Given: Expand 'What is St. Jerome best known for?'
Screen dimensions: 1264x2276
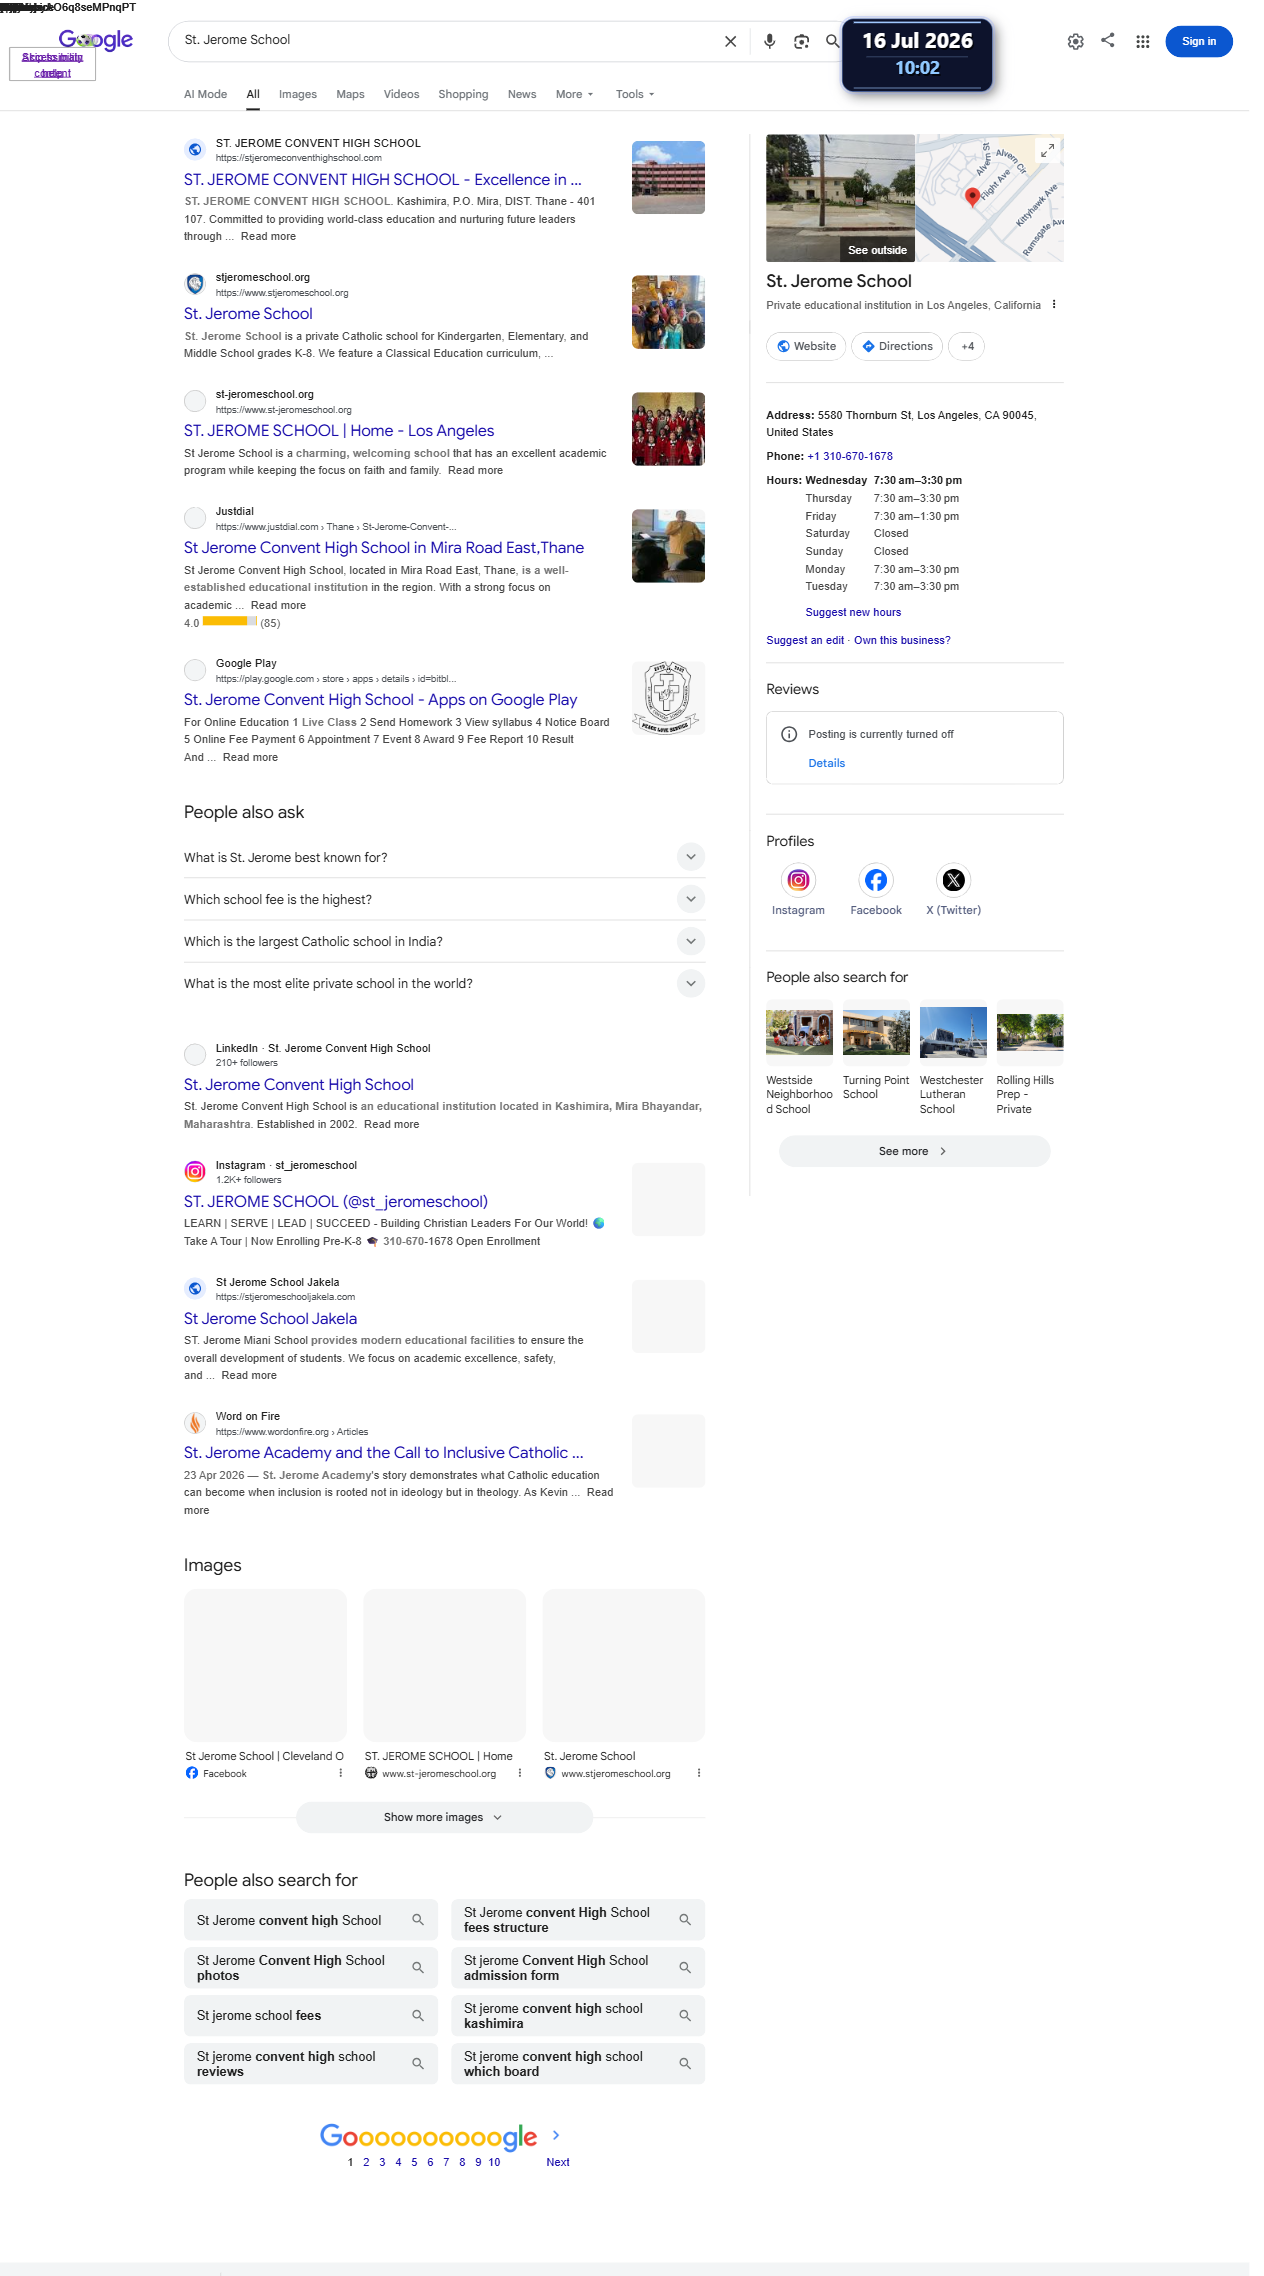Looking at the screenshot, I should [444, 857].
